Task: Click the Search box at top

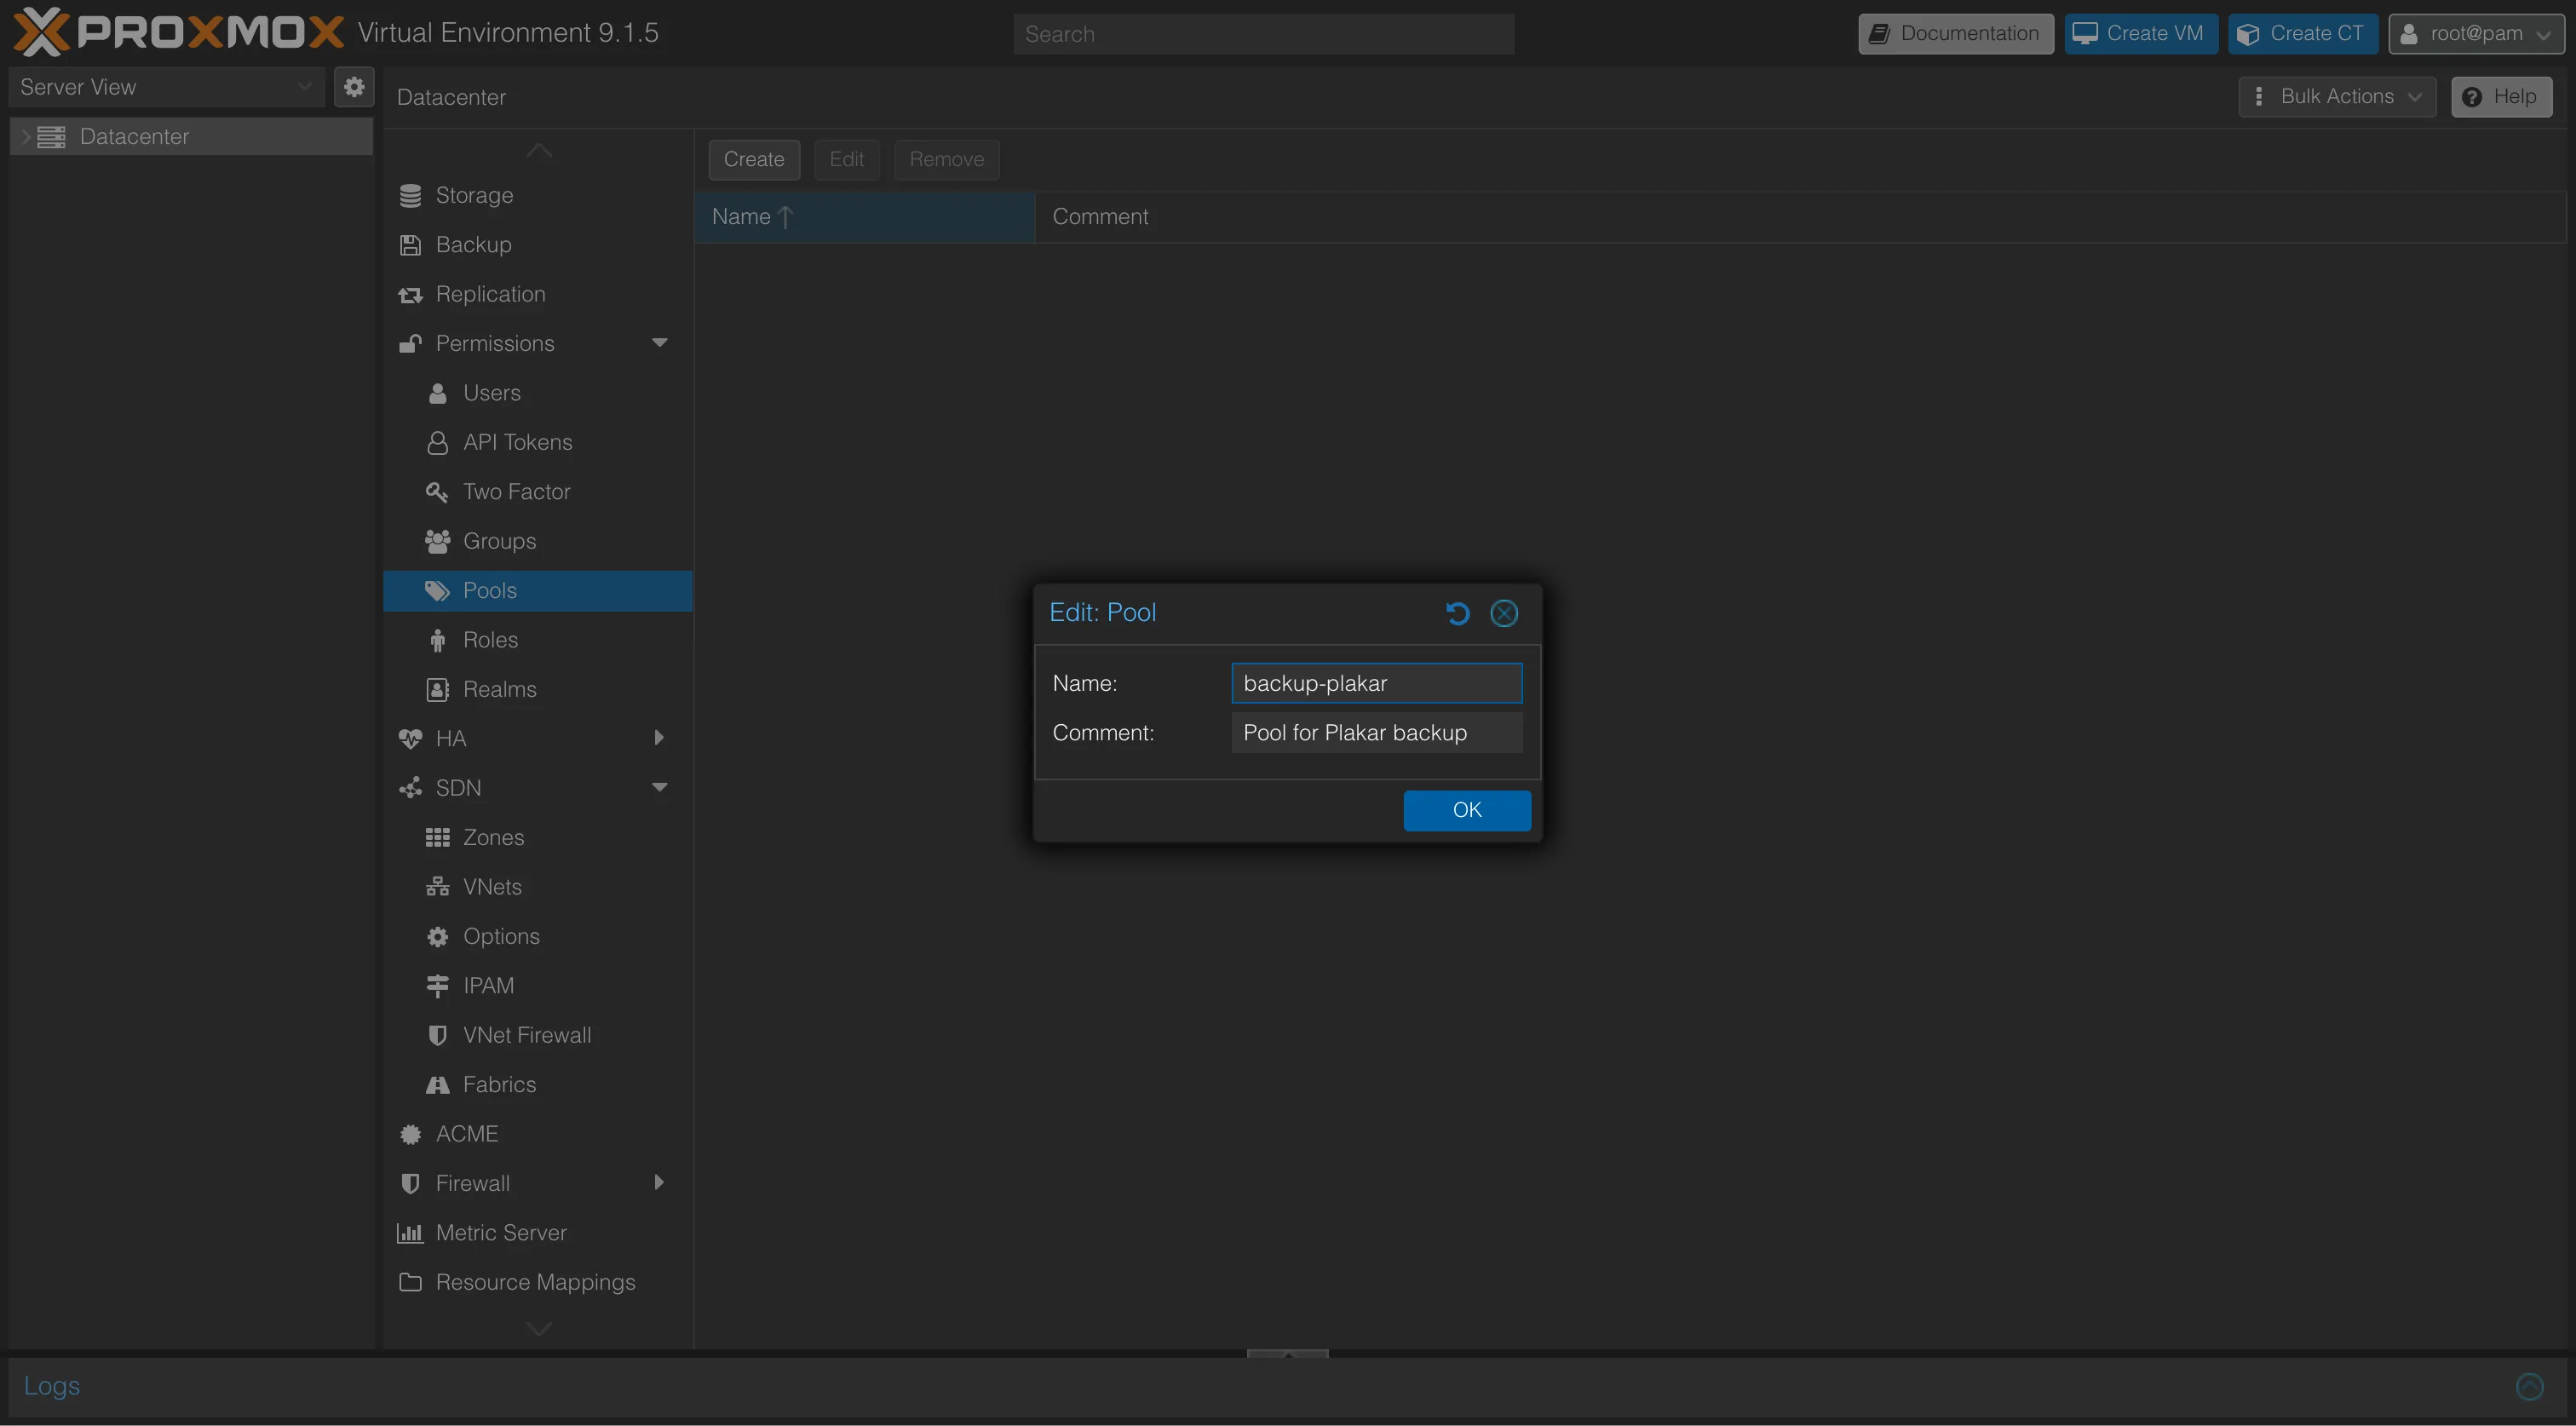Action: [x=1263, y=34]
